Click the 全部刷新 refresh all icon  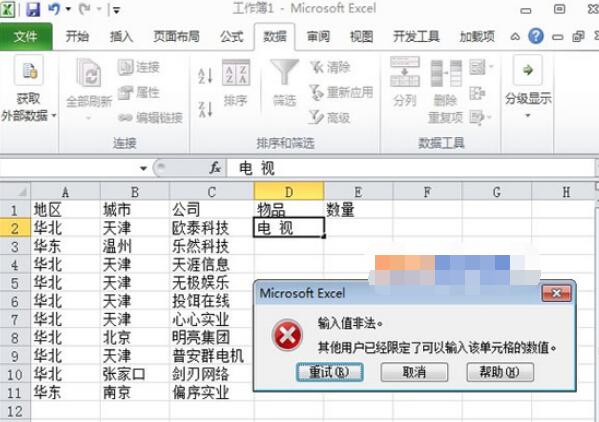coord(89,89)
